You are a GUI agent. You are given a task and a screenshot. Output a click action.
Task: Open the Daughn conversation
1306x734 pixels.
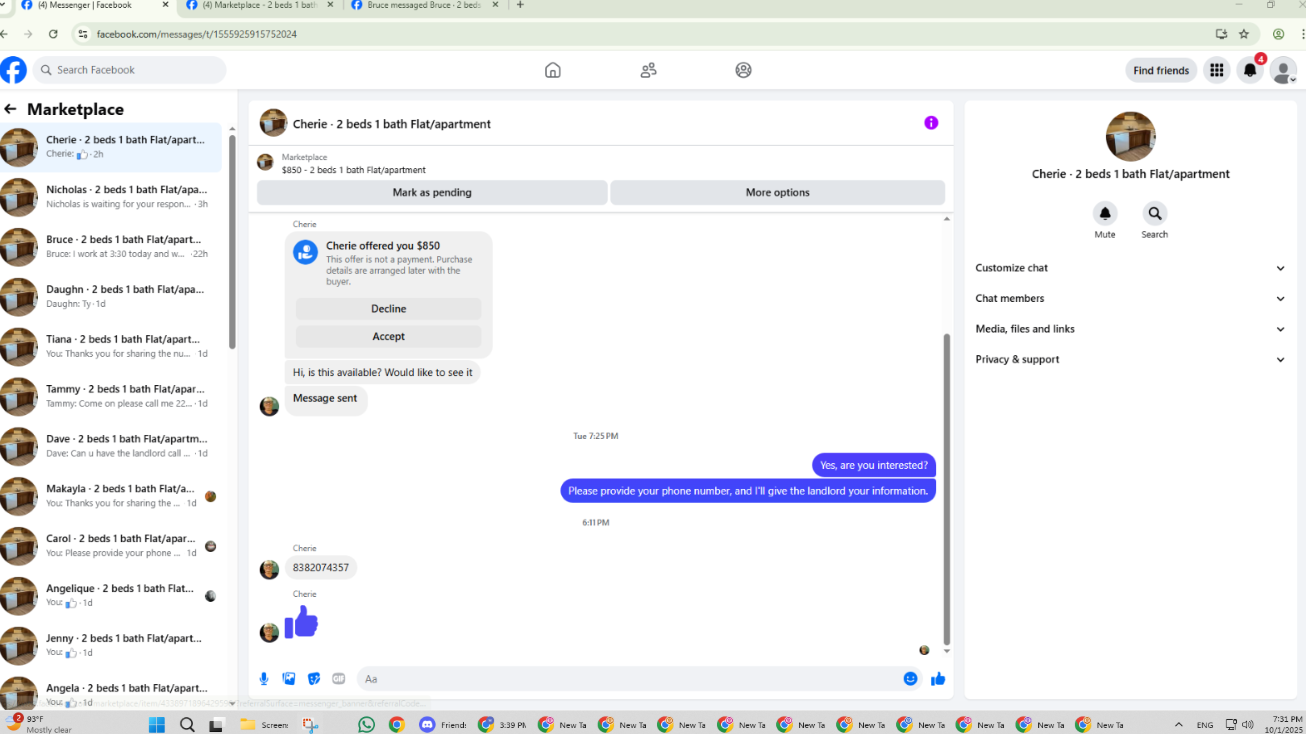coord(111,297)
